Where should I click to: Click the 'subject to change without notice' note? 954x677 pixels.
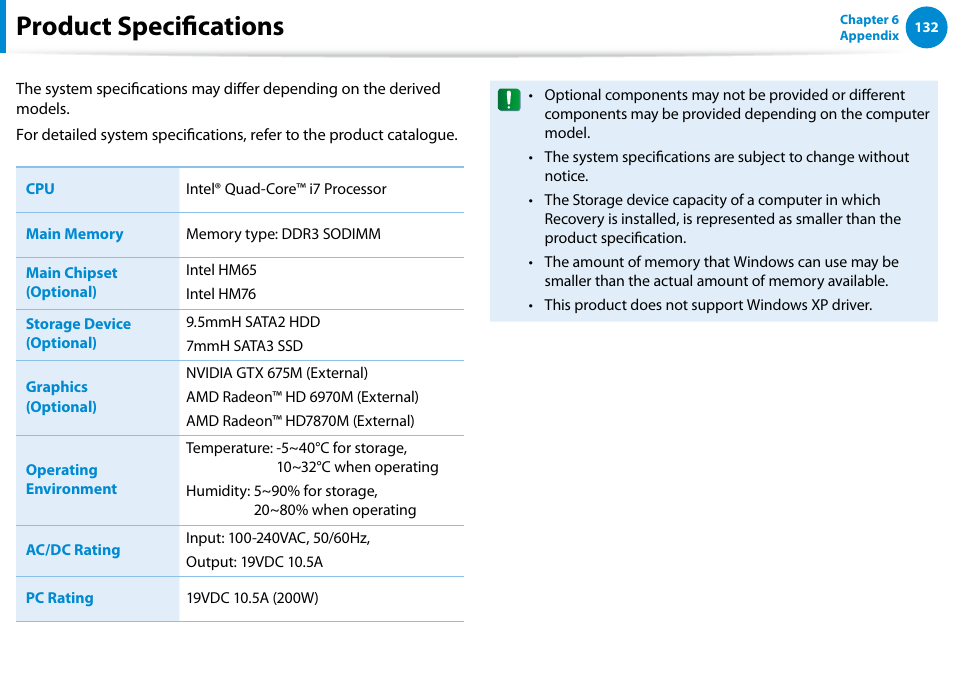[726, 166]
